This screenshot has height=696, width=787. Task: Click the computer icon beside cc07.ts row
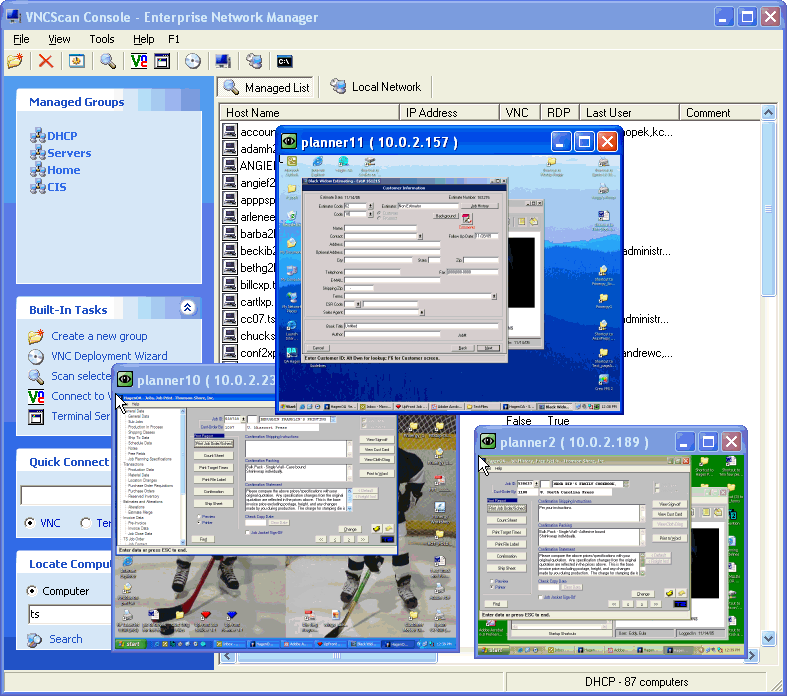(x=230, y=318)
